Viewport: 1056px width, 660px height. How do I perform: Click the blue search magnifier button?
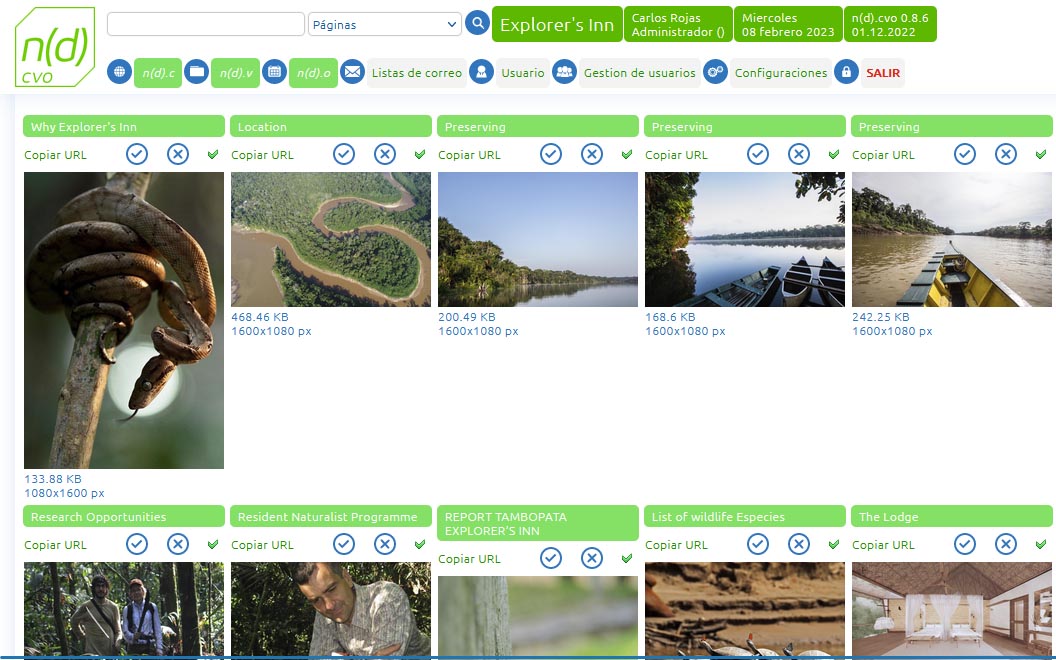477,24
